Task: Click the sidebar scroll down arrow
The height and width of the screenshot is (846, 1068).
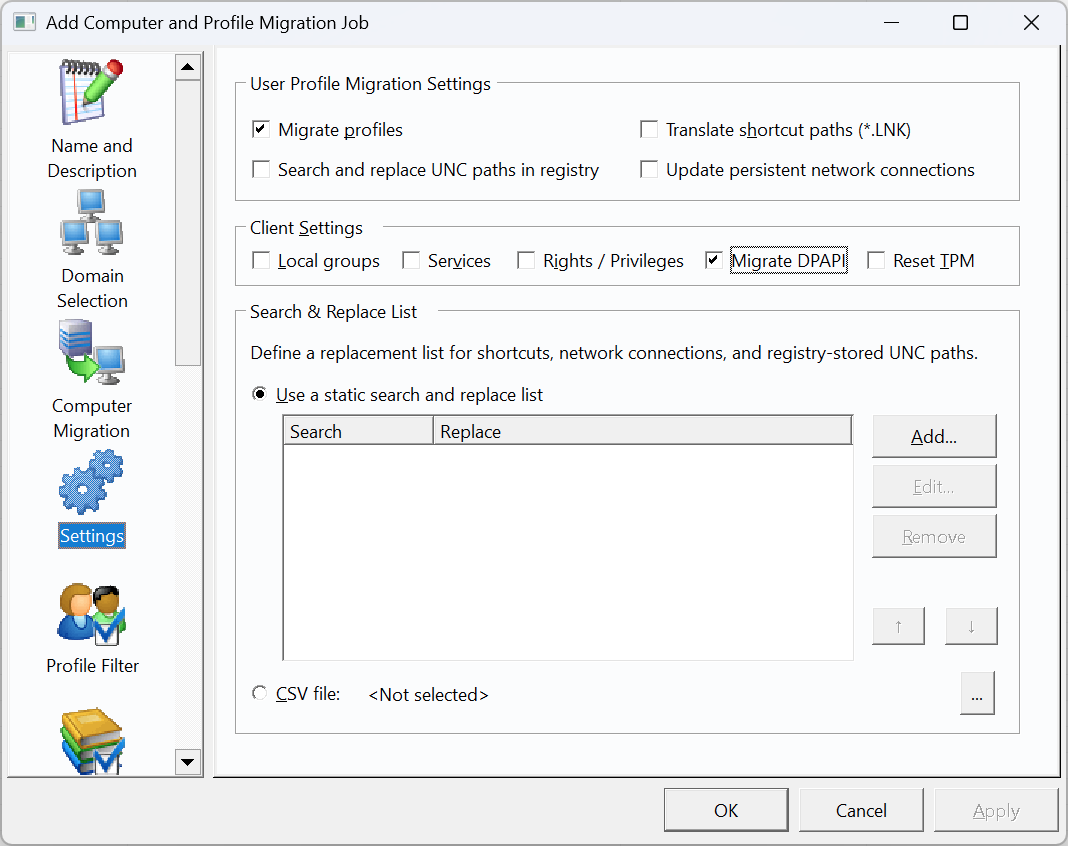Action: [188, 762]
